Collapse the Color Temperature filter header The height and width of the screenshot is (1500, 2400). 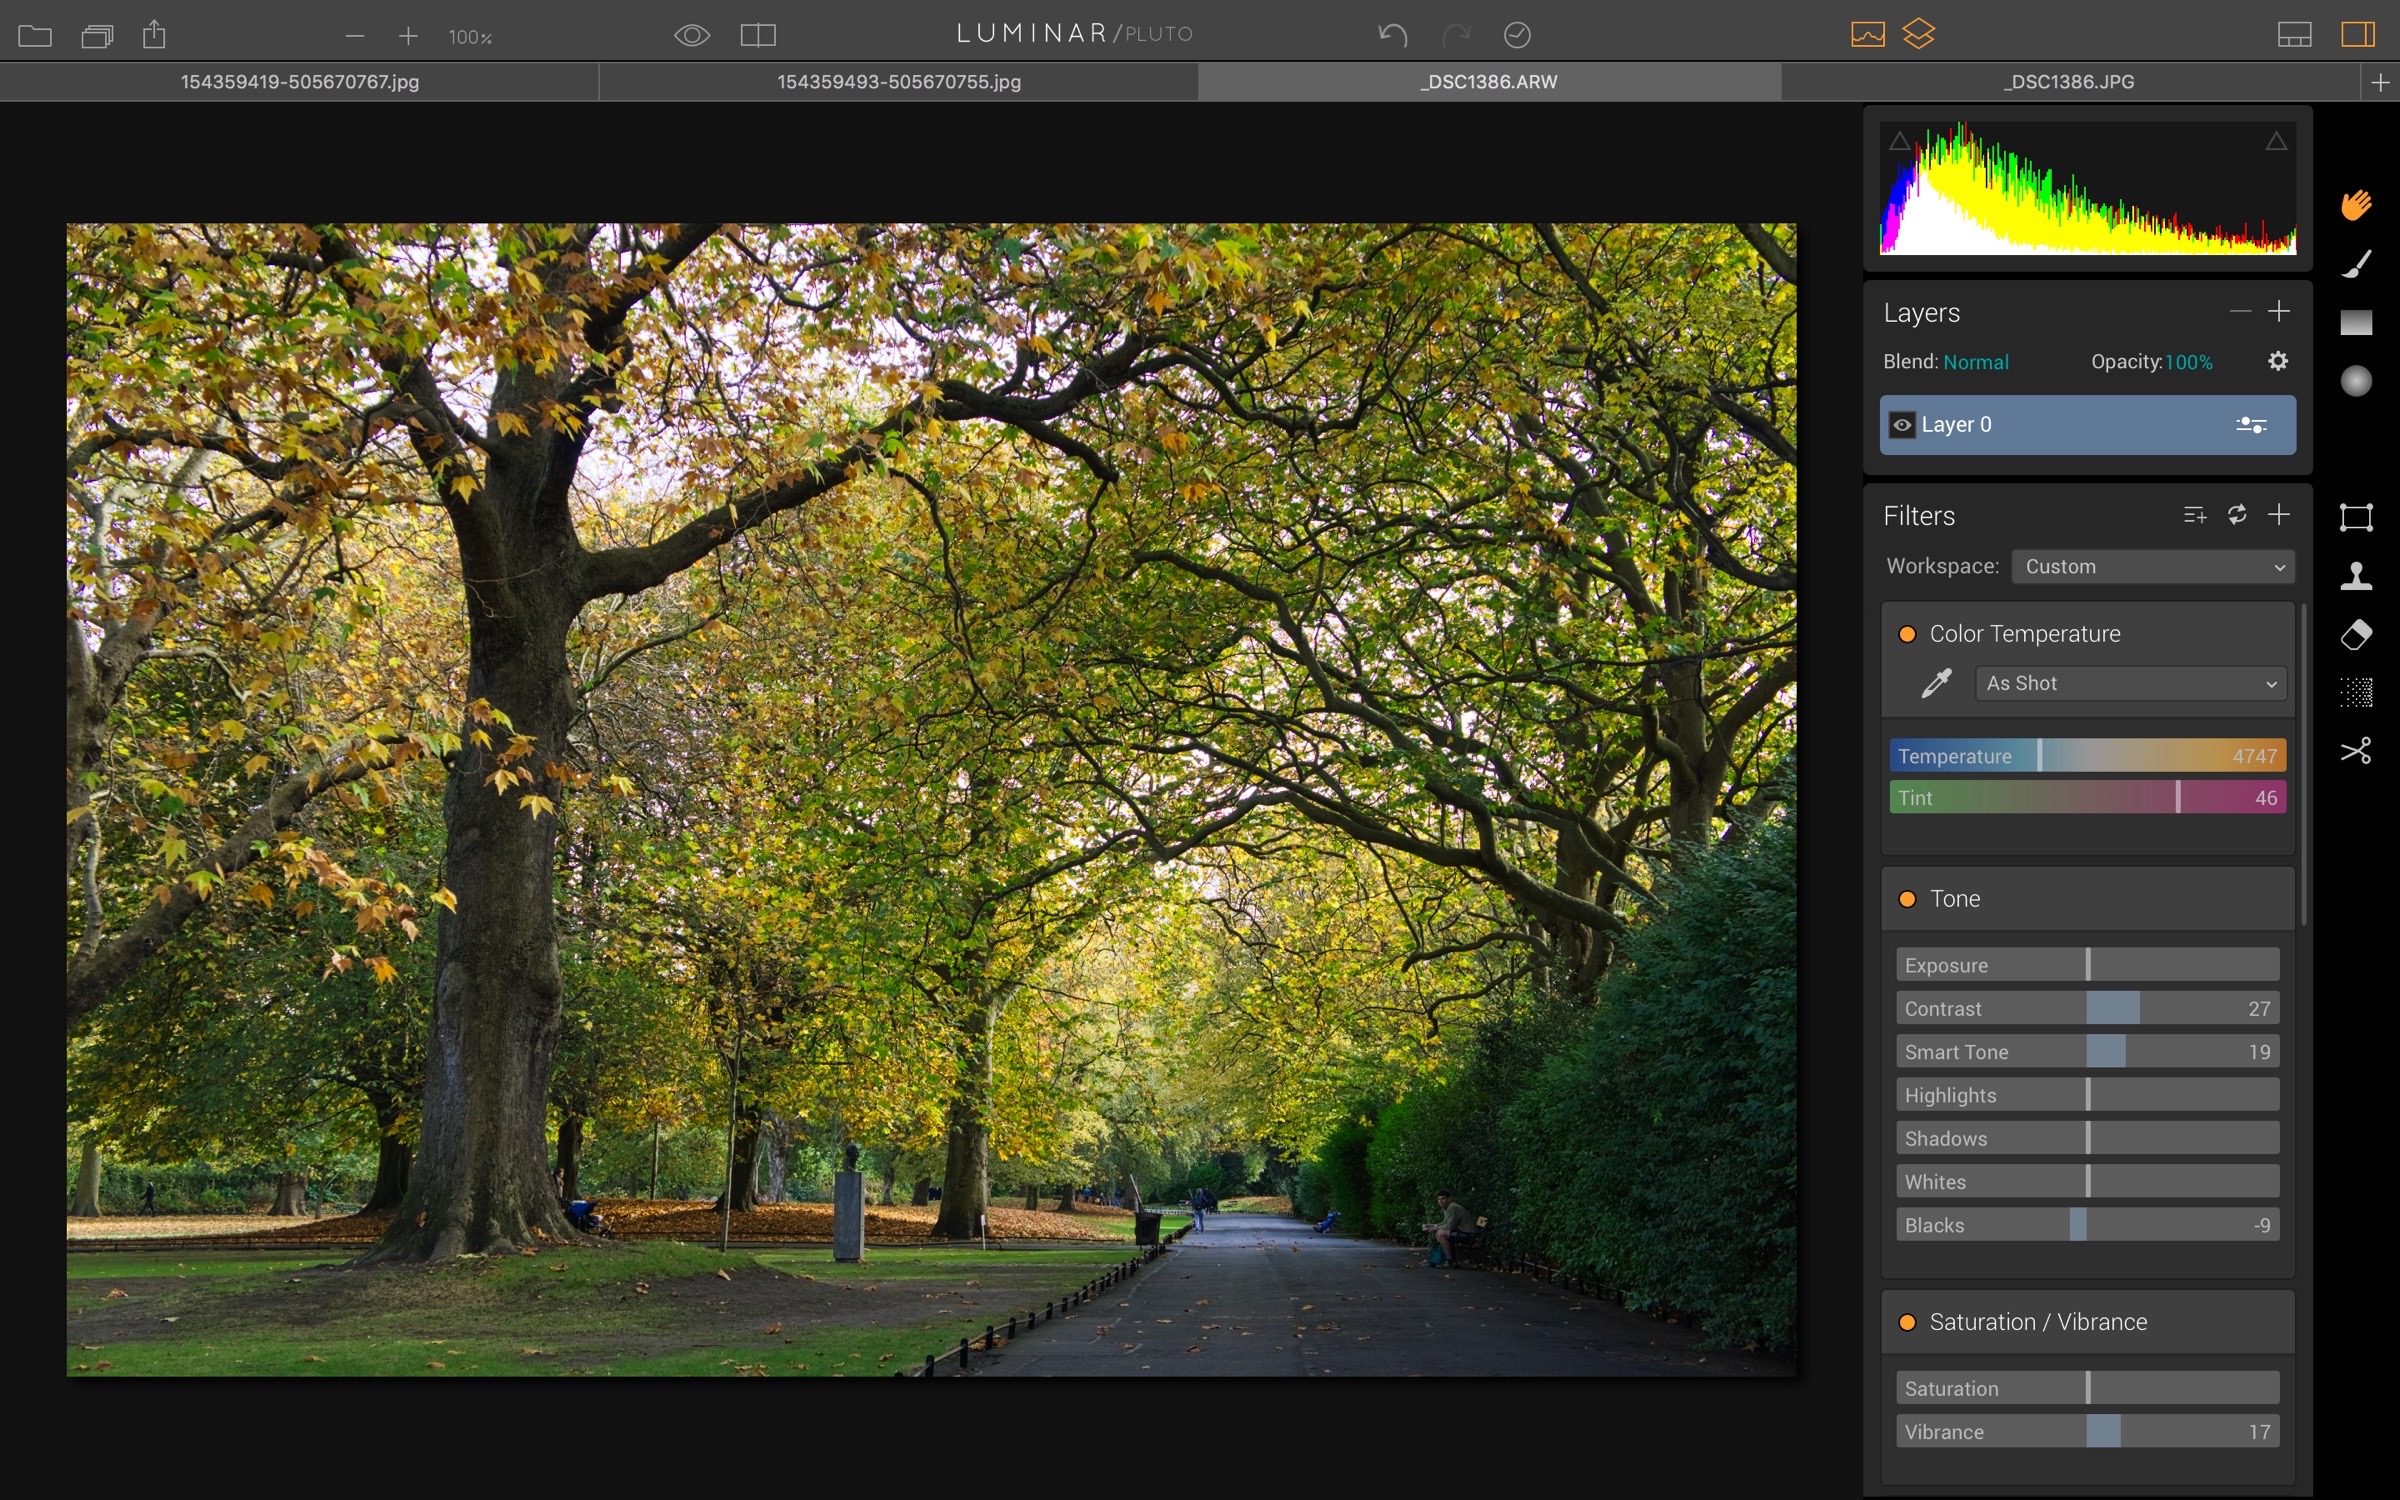(2088, 634)
